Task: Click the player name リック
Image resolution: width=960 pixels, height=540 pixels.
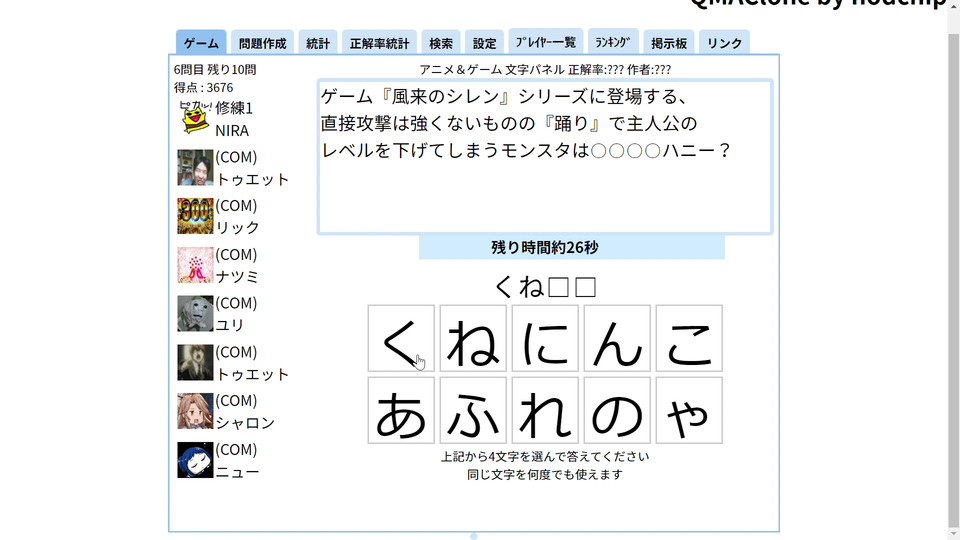Action: [238, 228]
